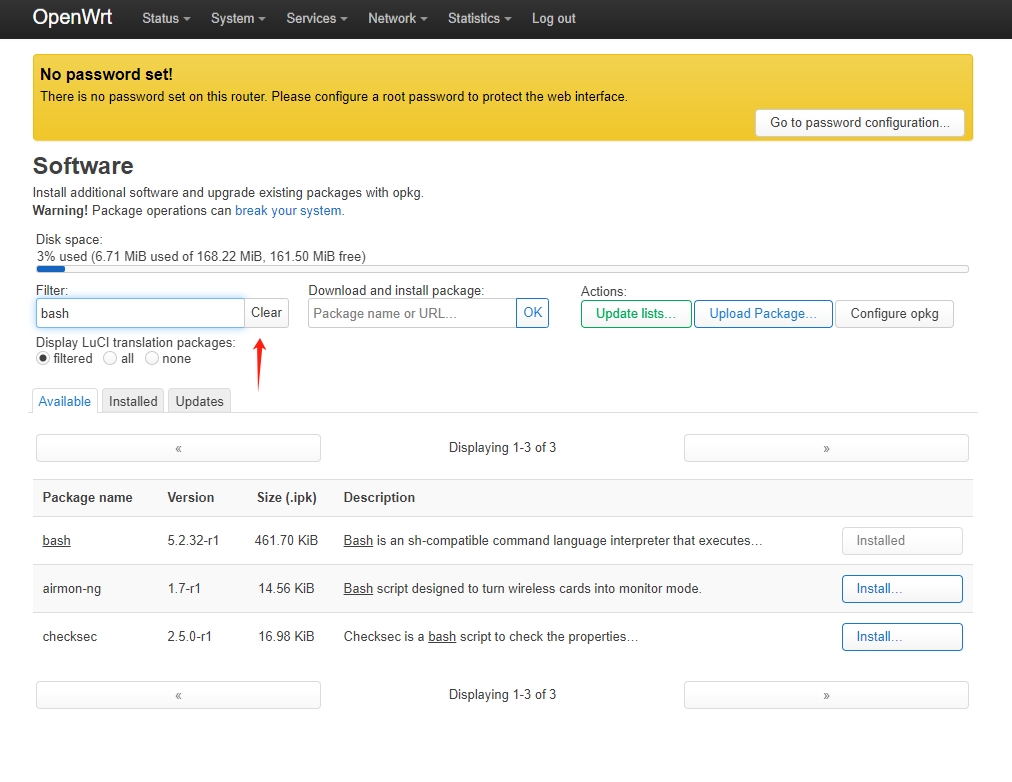The height and width of the screenshot is (782, 1012).
Task: Open the Status dropdown menu
Action: coord(166,19)
